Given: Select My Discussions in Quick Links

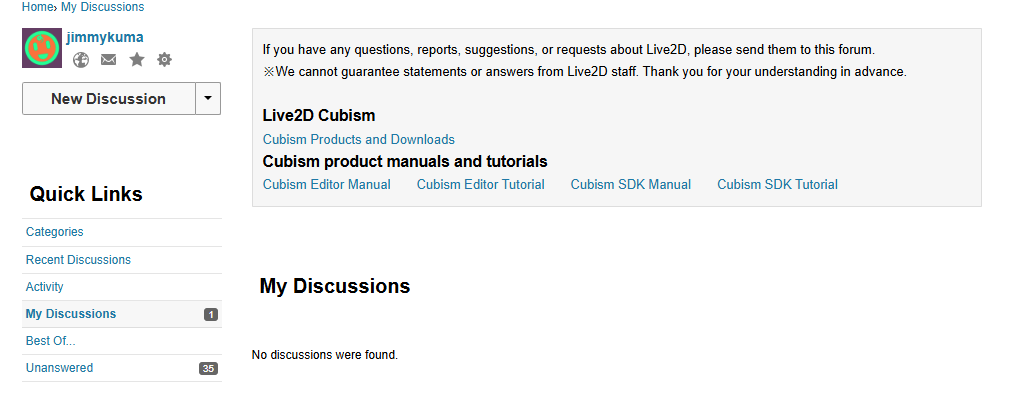Looking at the screenshot, I should tap(122, 314).
